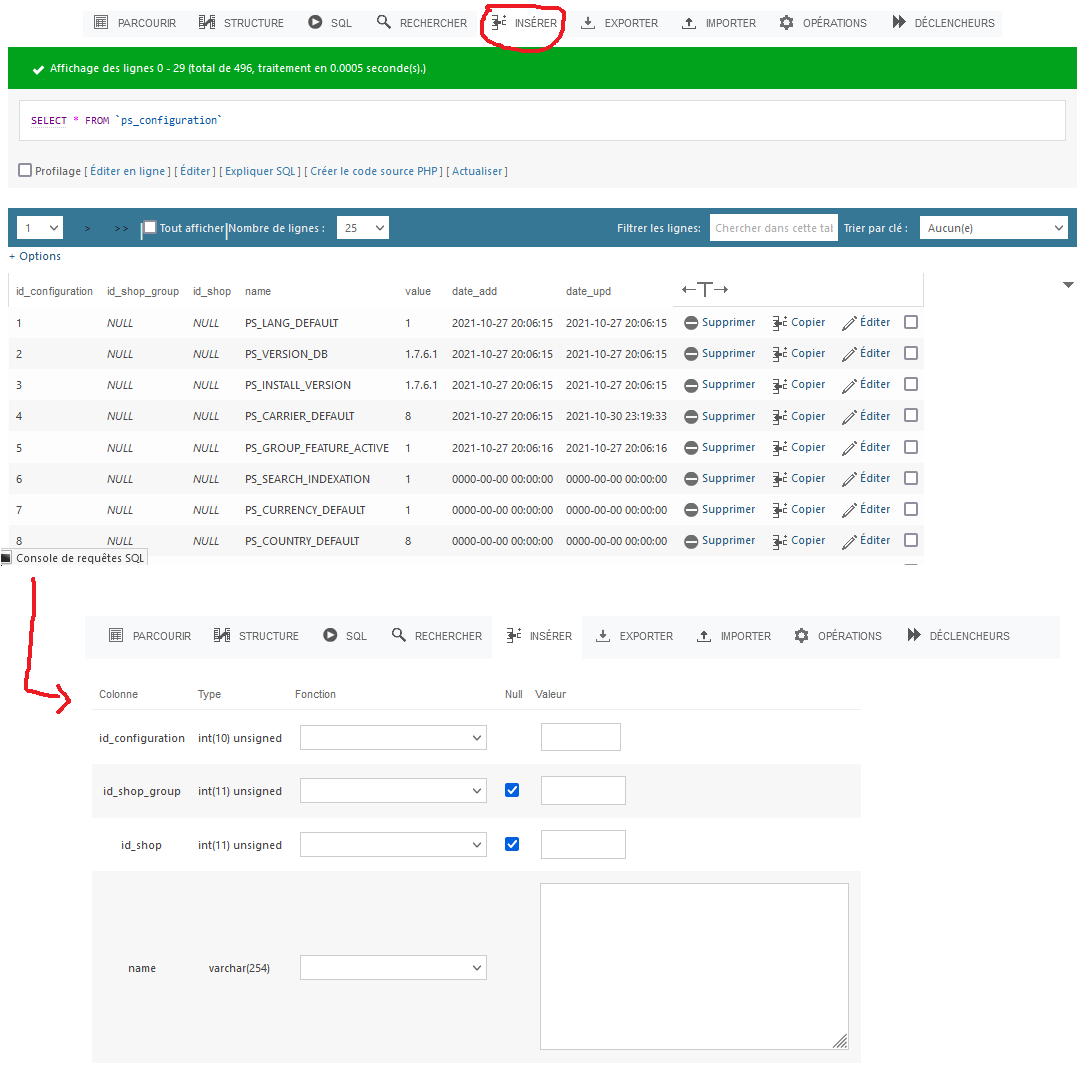
Task: Click Éditer pencil for PS_LANG_DEFAULT row
Action: pos(849,324)
